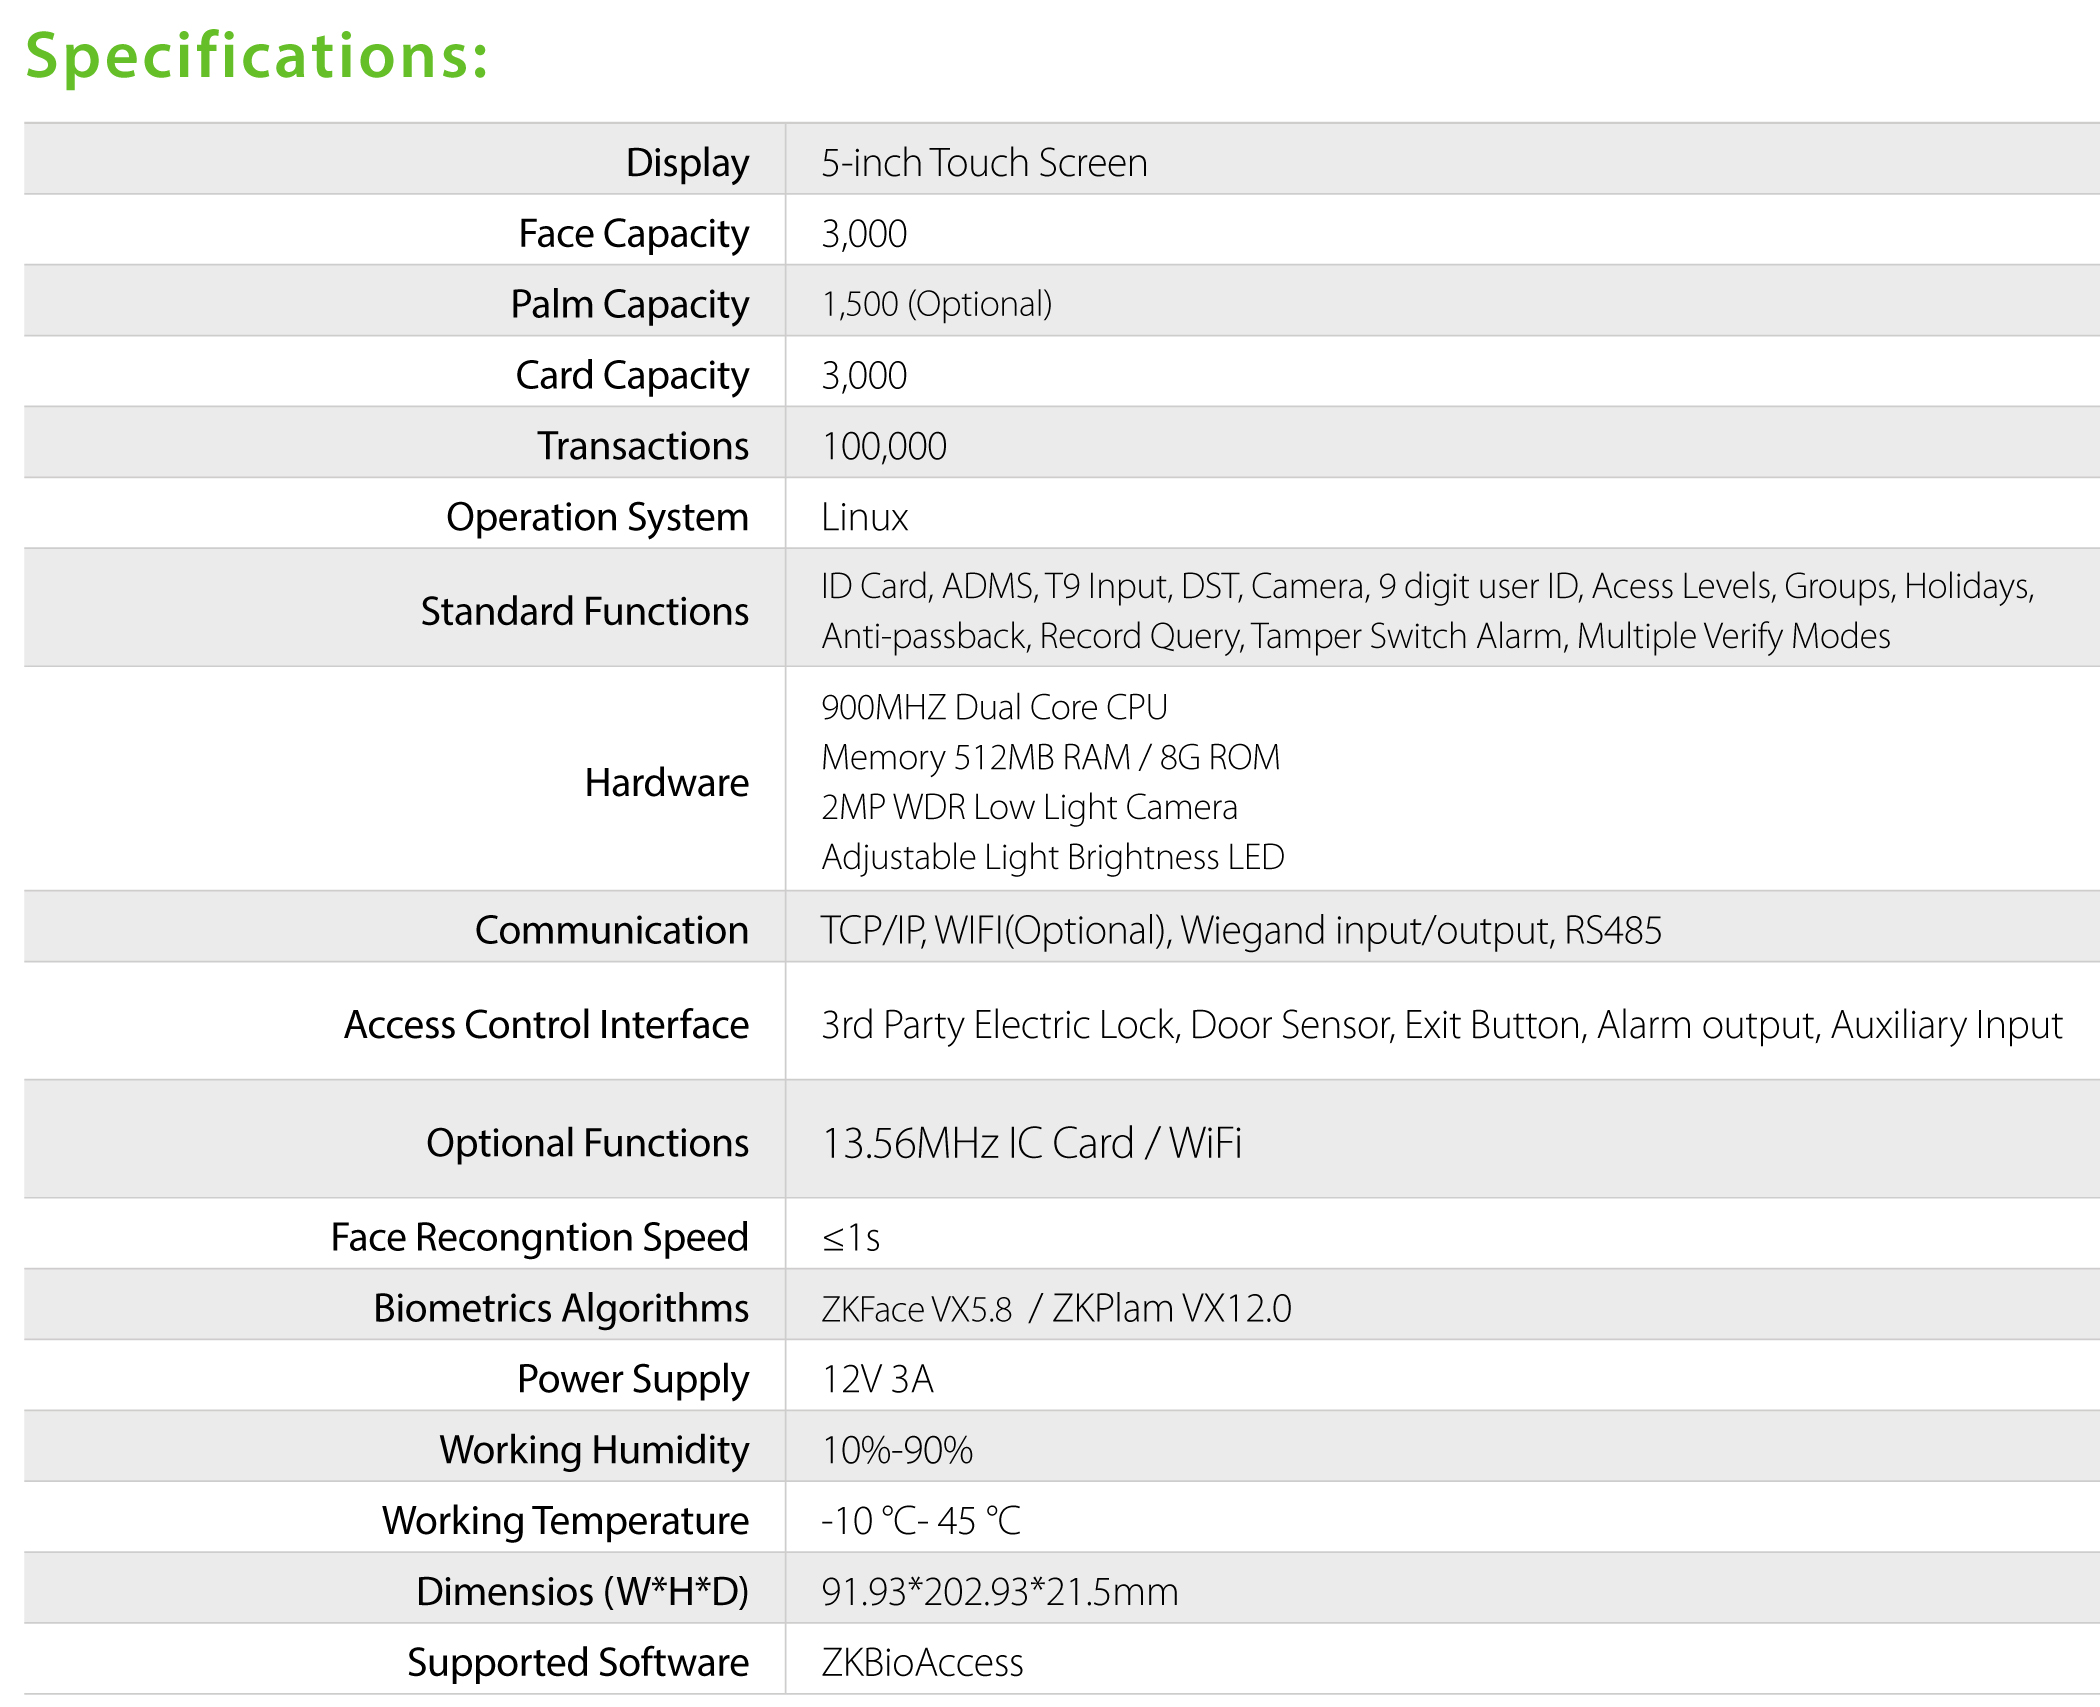This screenshot has width=2100, height=1707.
Task: Click the Access Control Interface label
Action: tap(546, 1025)
